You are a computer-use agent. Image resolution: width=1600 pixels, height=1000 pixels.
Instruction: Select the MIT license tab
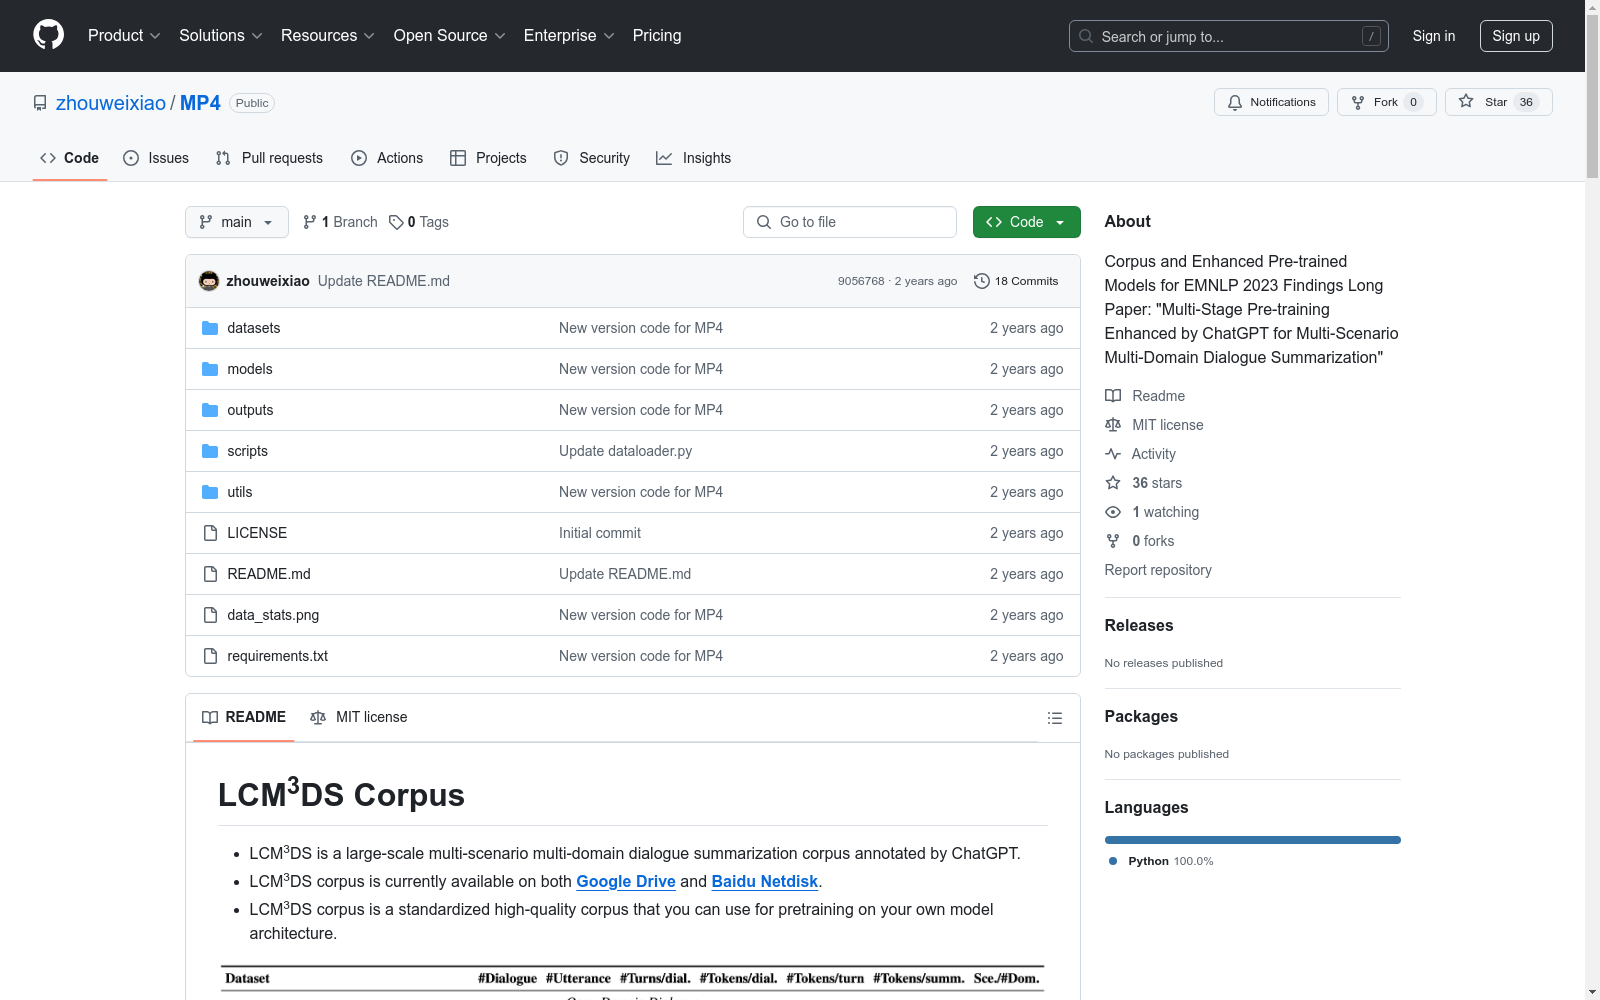click(x=359, y=717)
